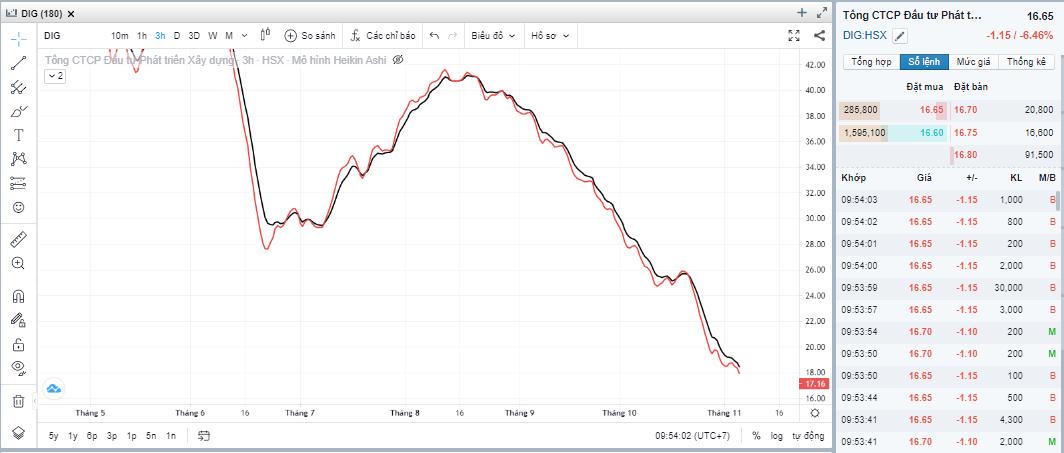Open the Biểu đồ dropdown
The height and width of the screenshot is (453, 1064).
pyautogui.click(x=493, y=35)
